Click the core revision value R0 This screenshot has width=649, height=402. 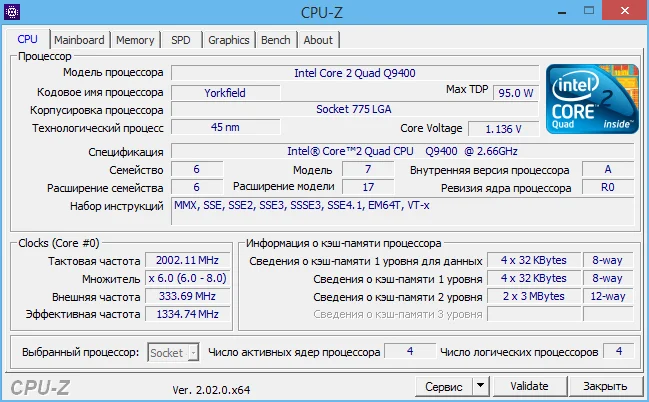[x=608, y=187]
